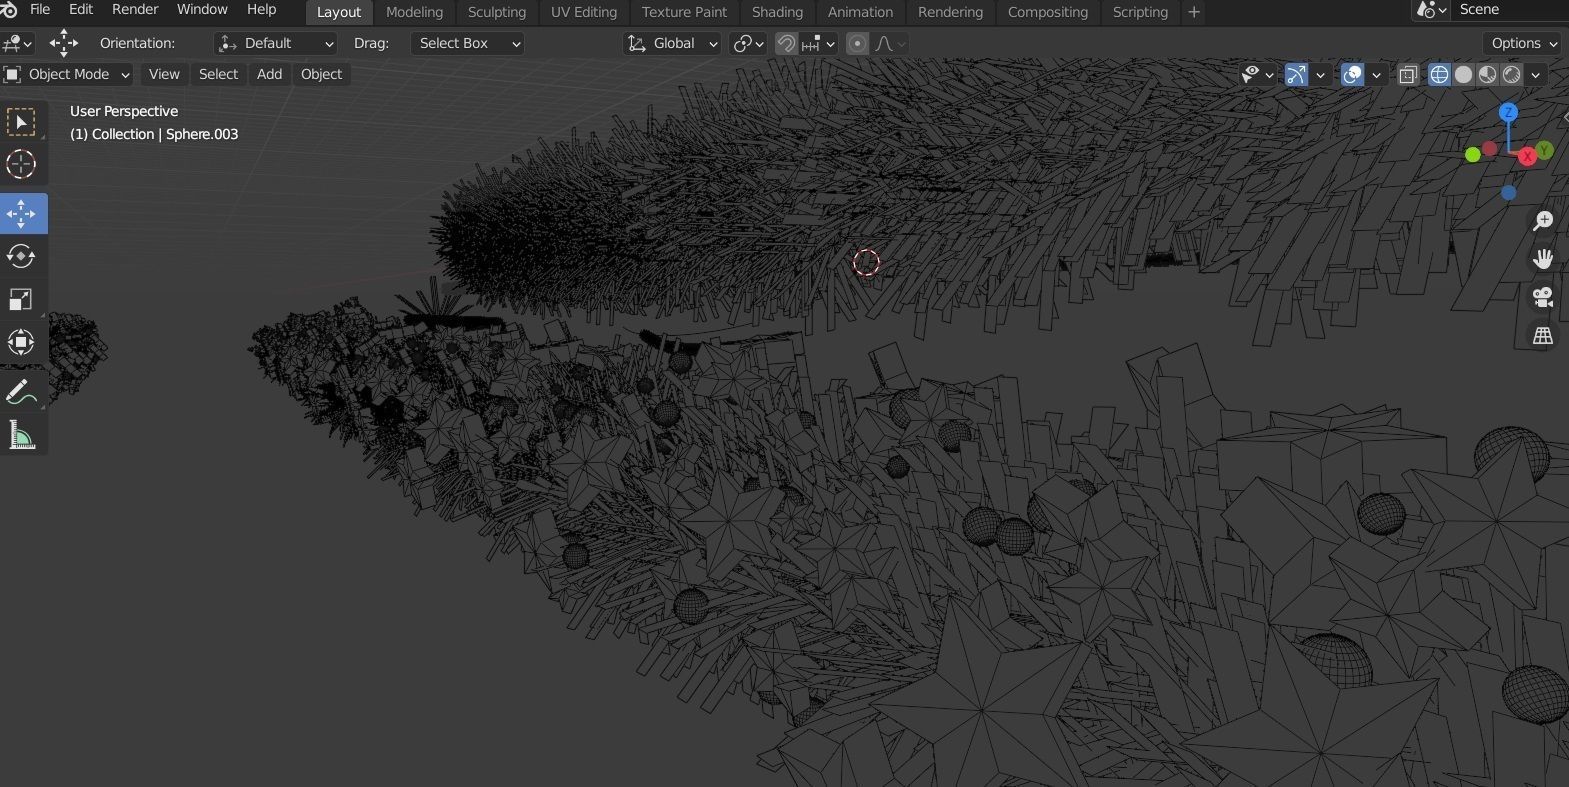1569x787 pixels.
Task: Select the Move tool
Action: 21,214
